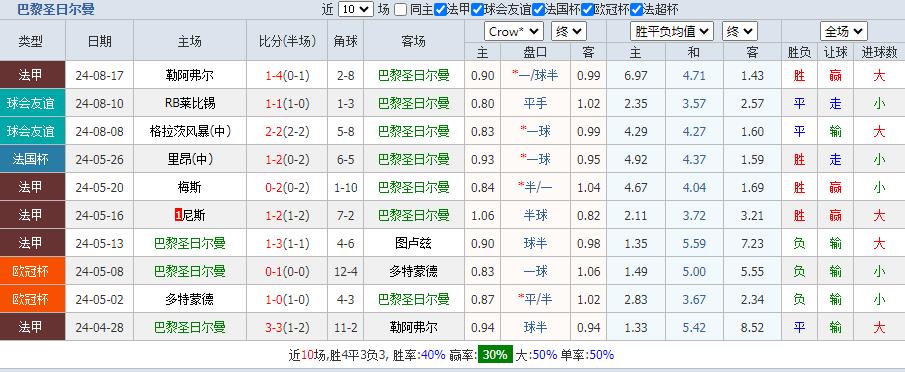
Task: Click the corner count 12-4
Action: (x=346, y=271)
